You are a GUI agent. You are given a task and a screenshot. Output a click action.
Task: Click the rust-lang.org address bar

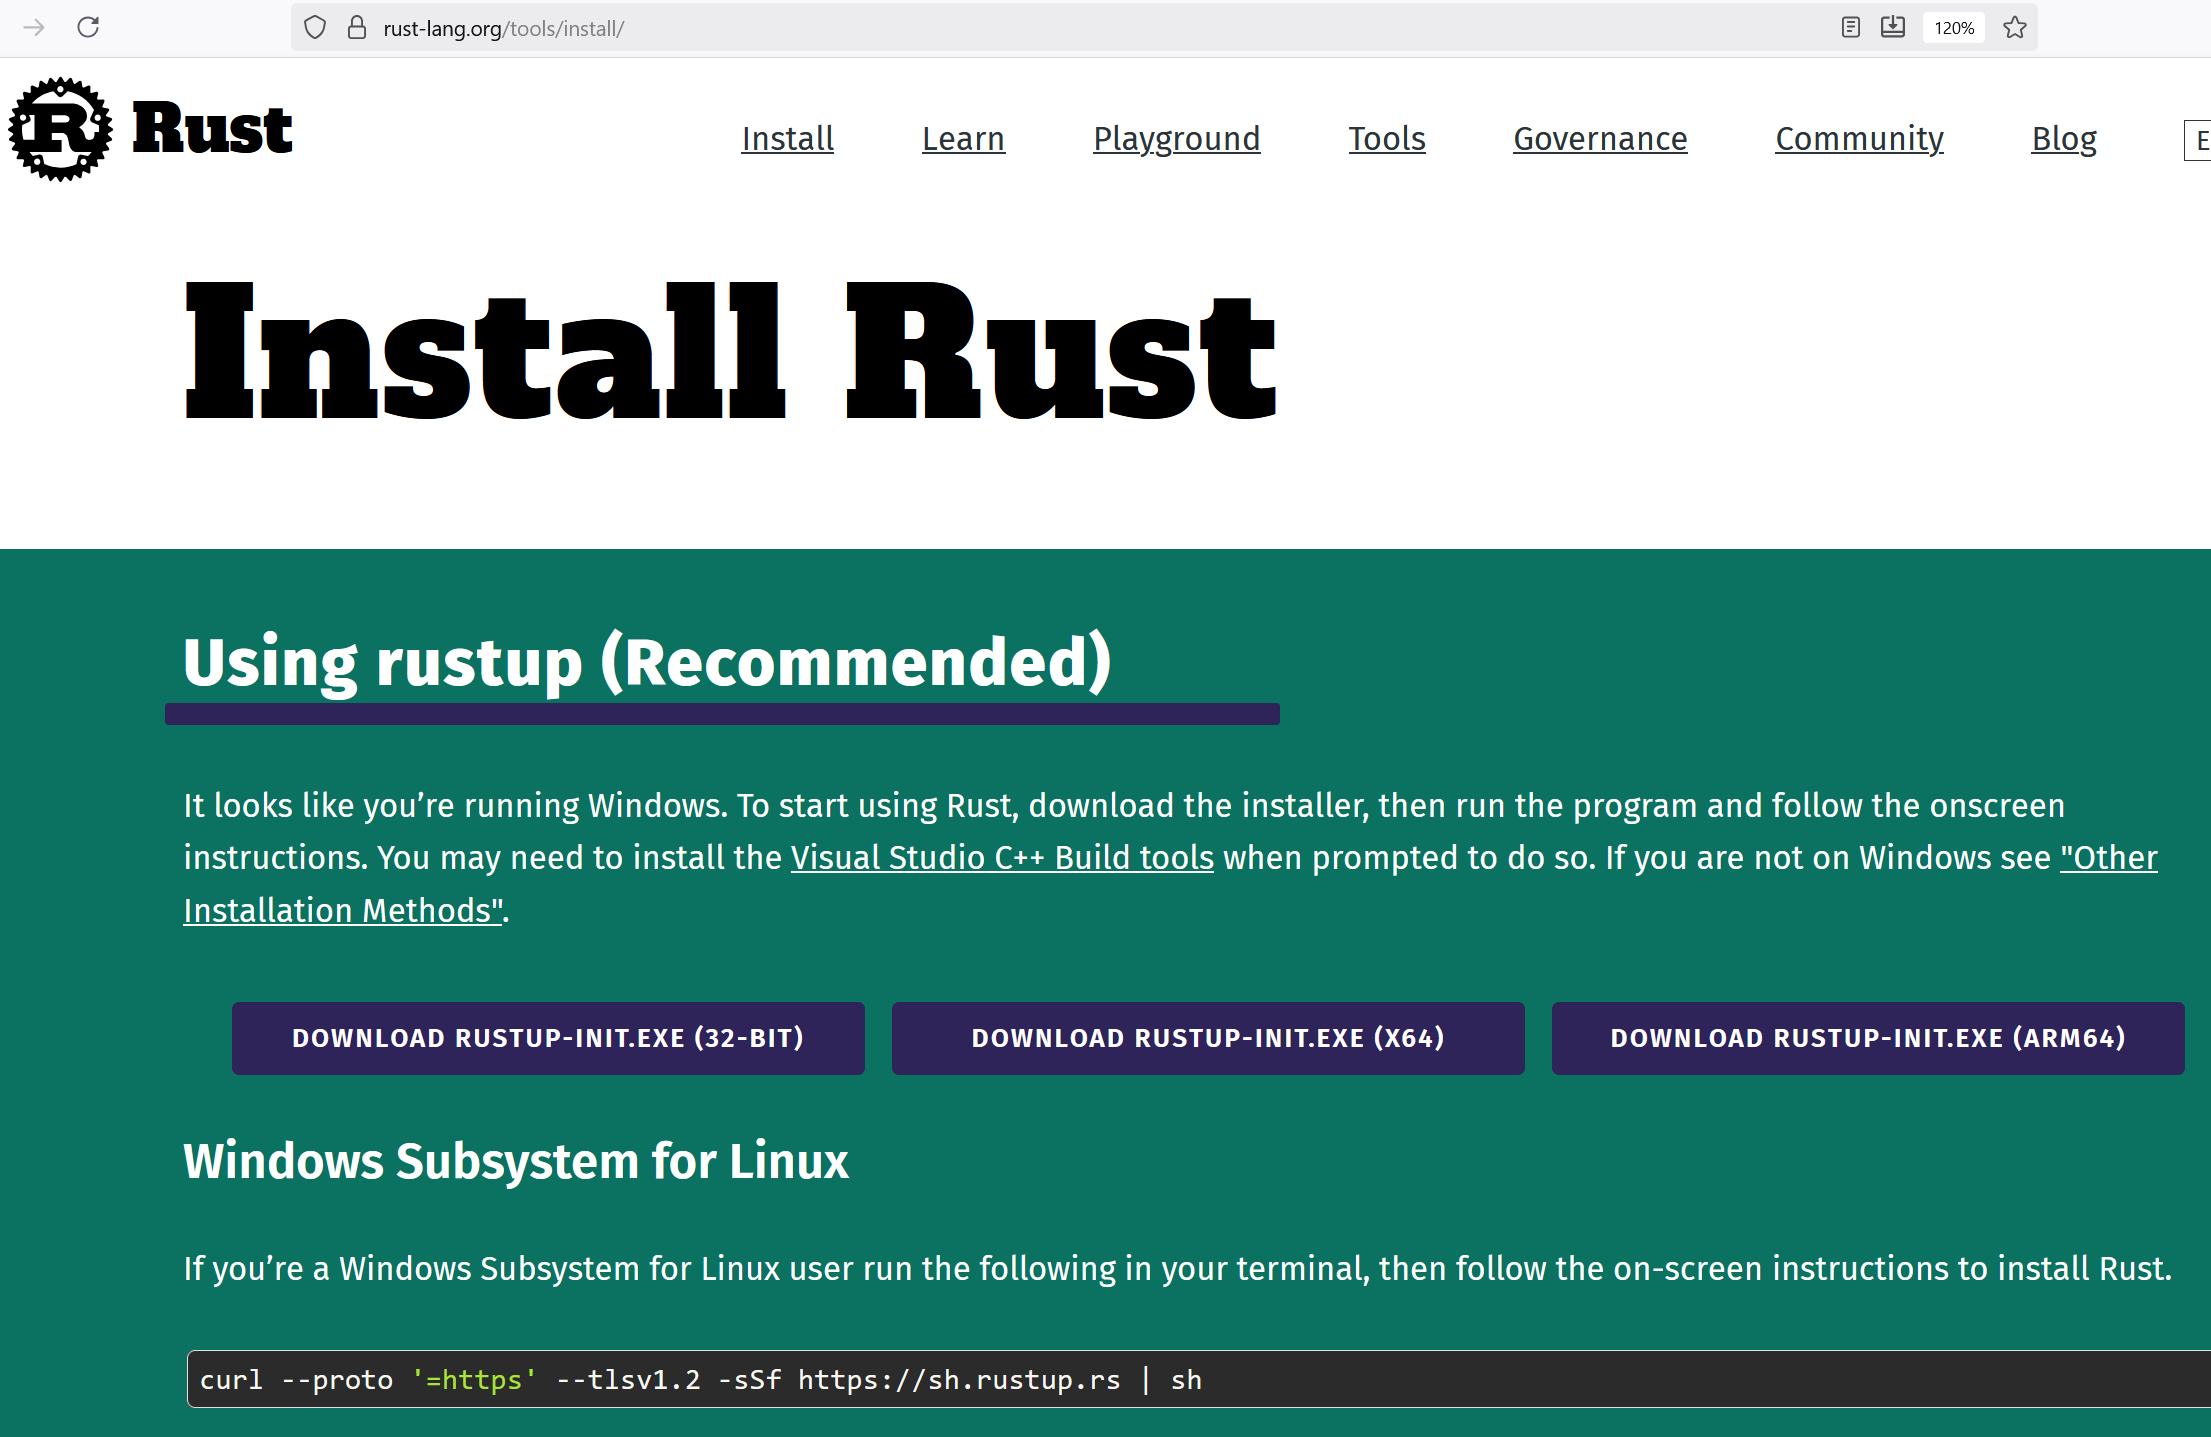[x=1000, y=28]
